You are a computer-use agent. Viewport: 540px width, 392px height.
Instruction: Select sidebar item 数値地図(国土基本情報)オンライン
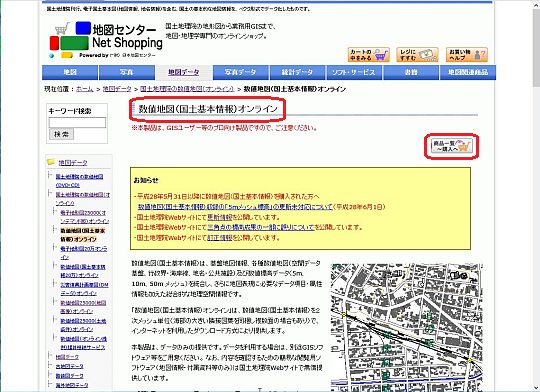83,235
